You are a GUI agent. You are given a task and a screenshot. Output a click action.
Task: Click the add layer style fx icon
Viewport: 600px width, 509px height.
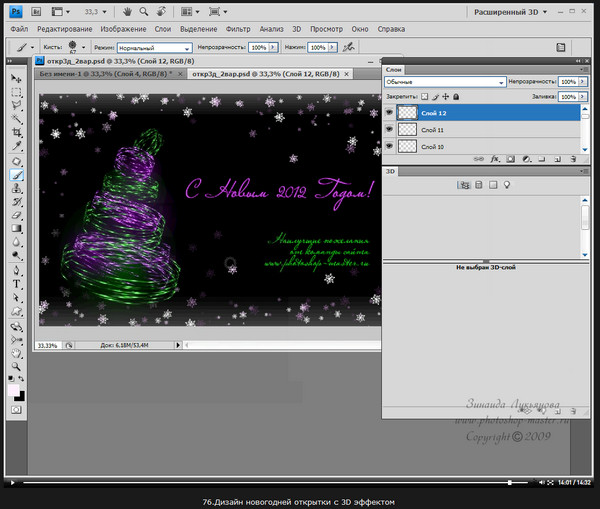[x=493, y=158]
